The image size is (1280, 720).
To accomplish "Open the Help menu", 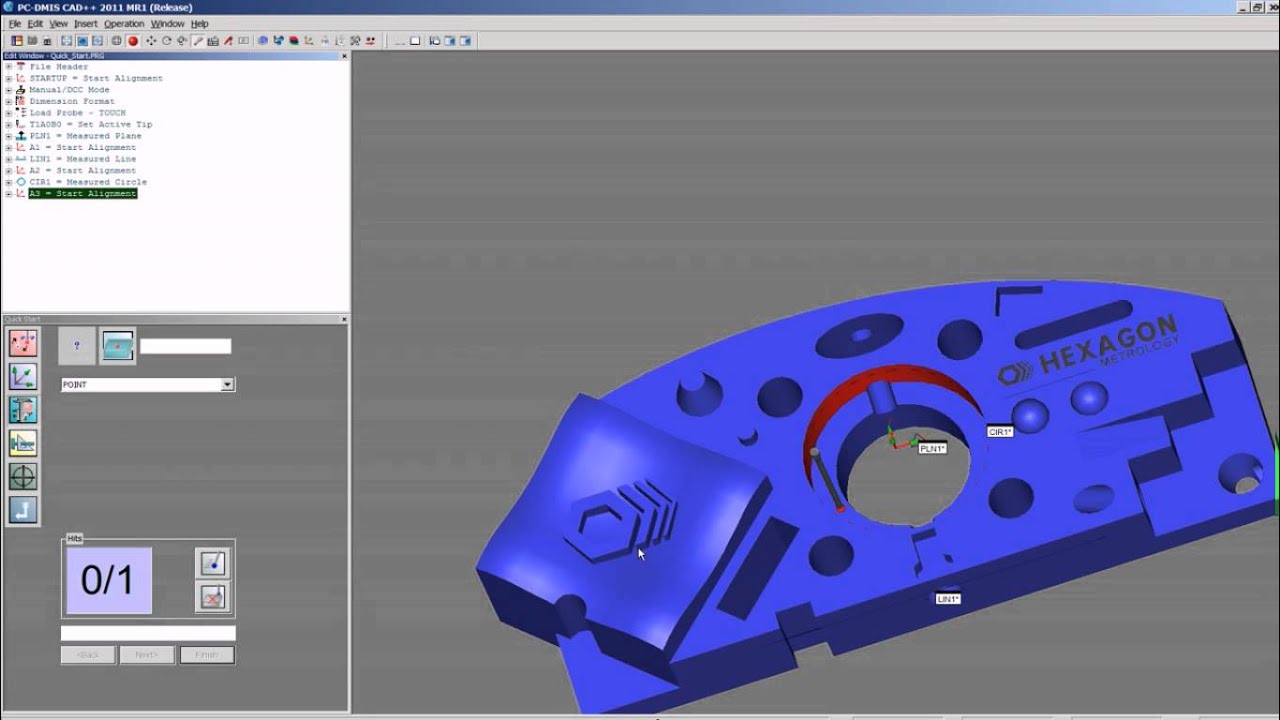I will point(200,23).
